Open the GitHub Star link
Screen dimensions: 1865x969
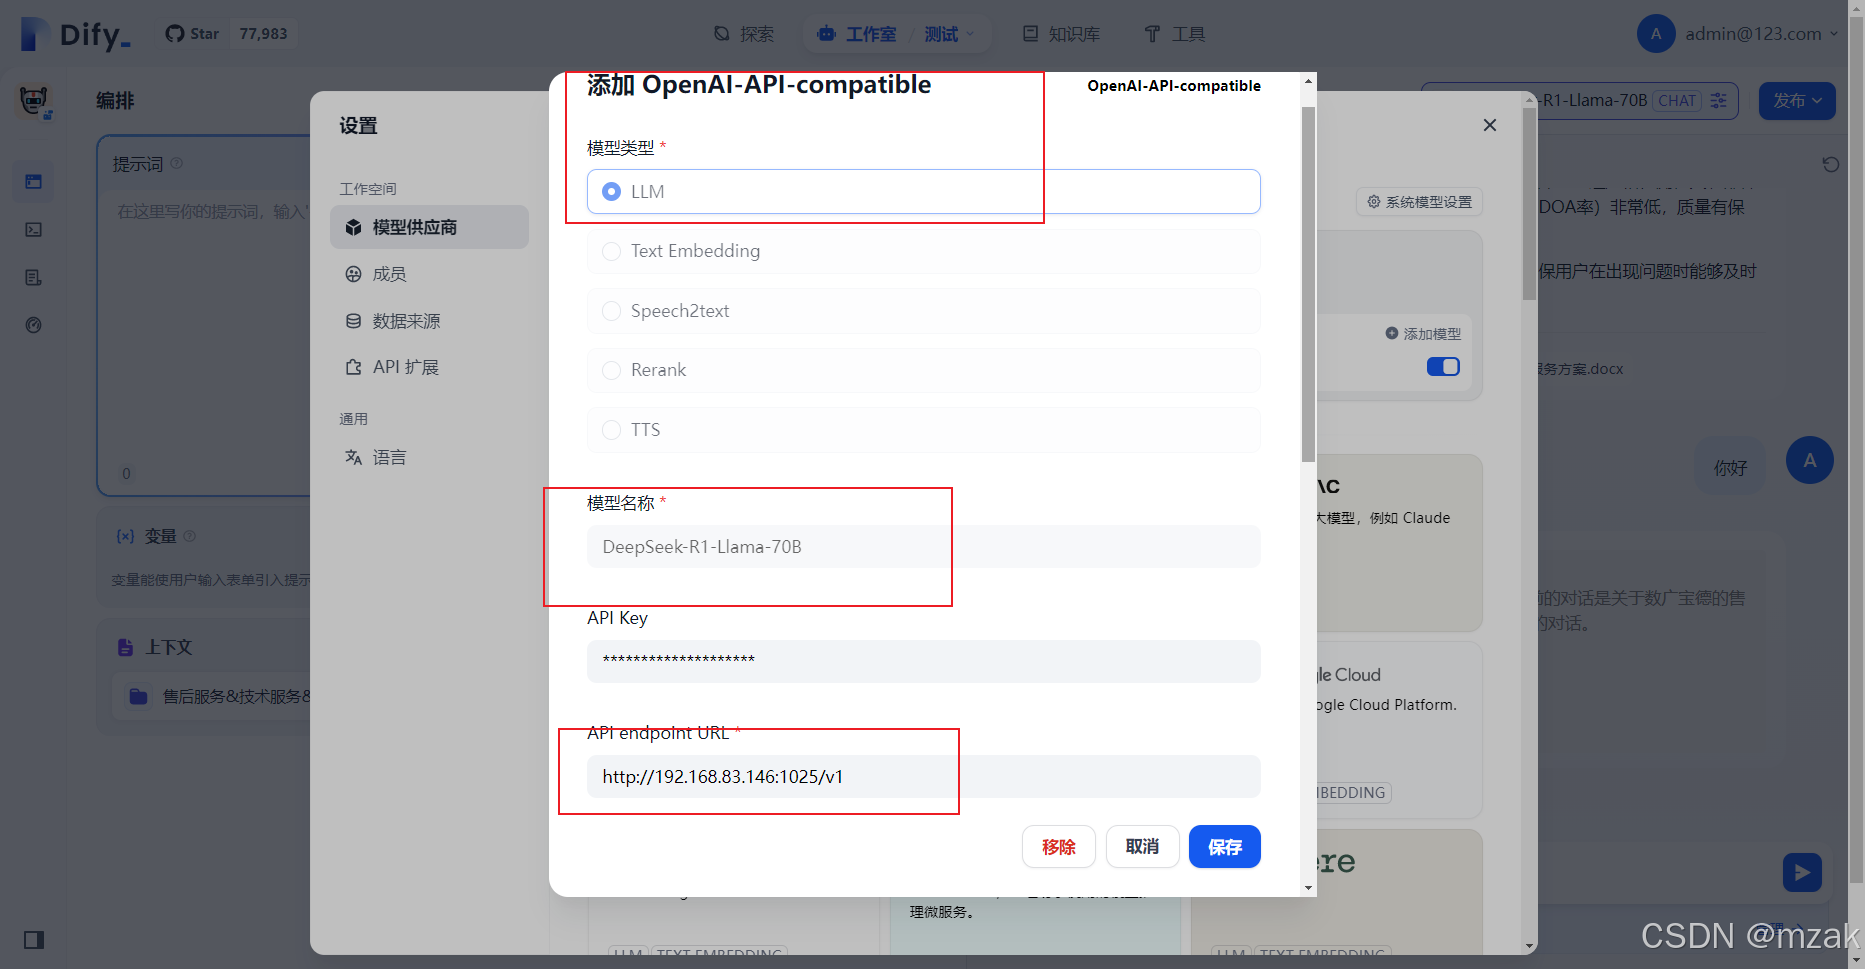tap(192, 34)
